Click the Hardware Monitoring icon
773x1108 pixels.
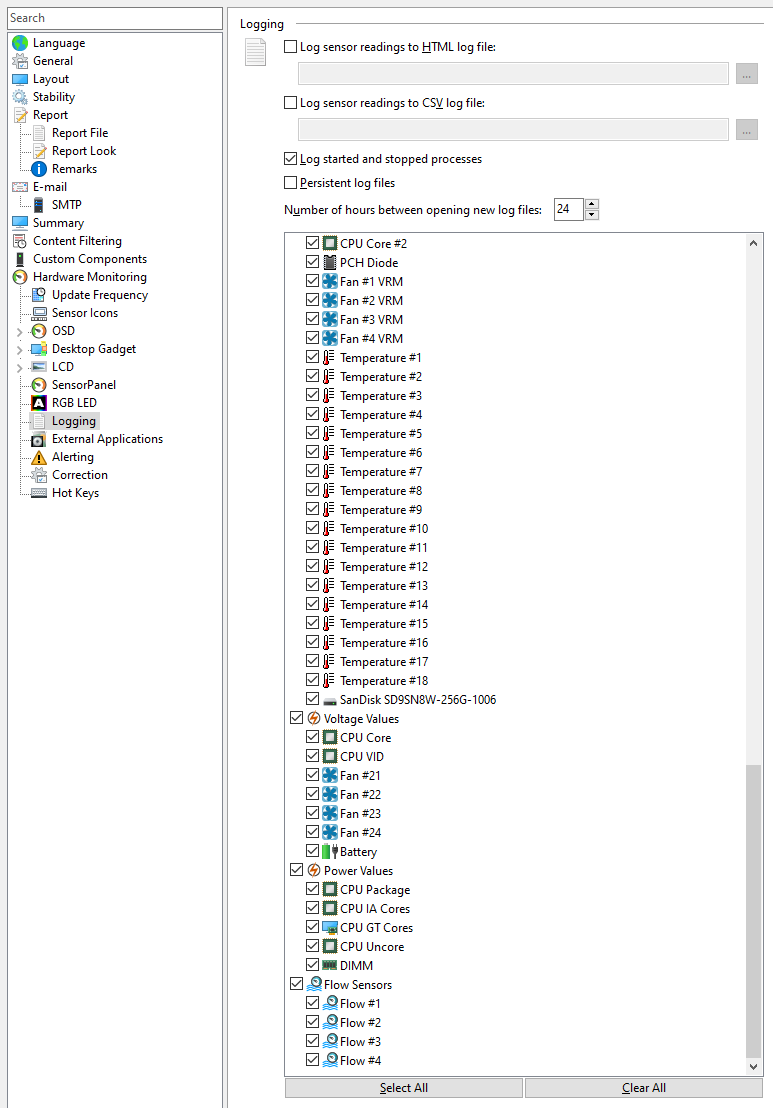(20, 277)
